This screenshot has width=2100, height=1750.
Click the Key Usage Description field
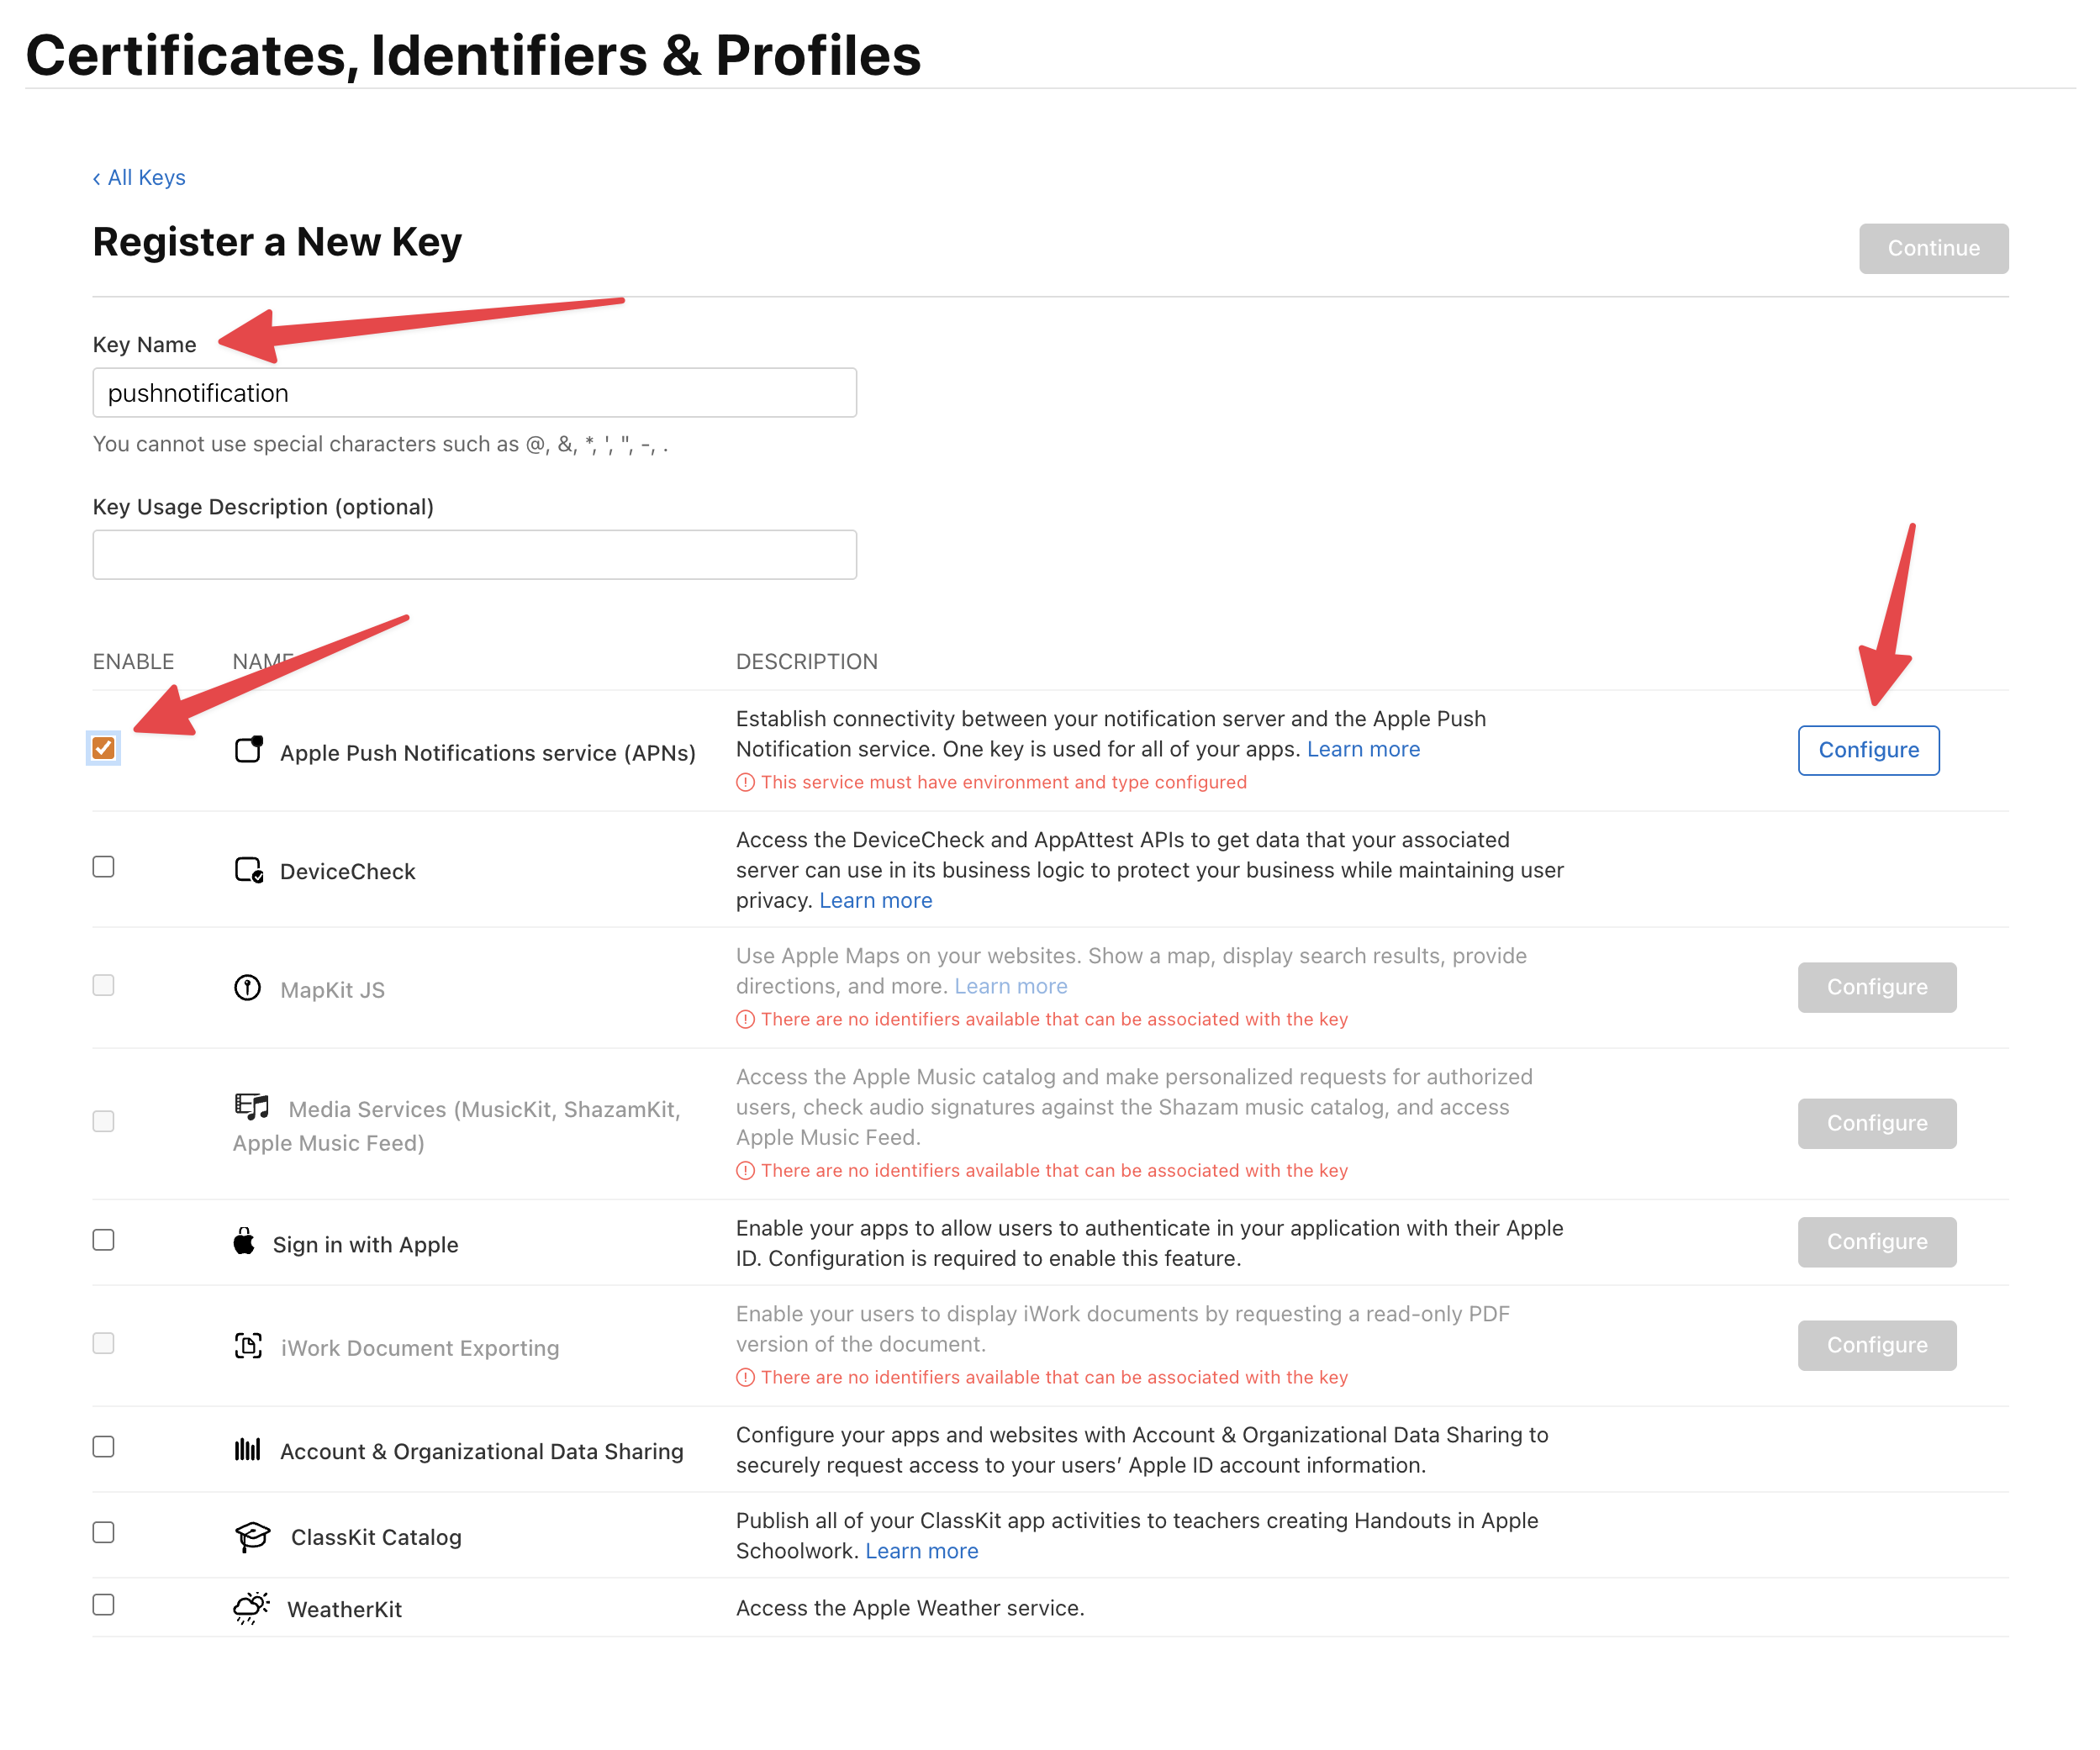tap(474, 553)
